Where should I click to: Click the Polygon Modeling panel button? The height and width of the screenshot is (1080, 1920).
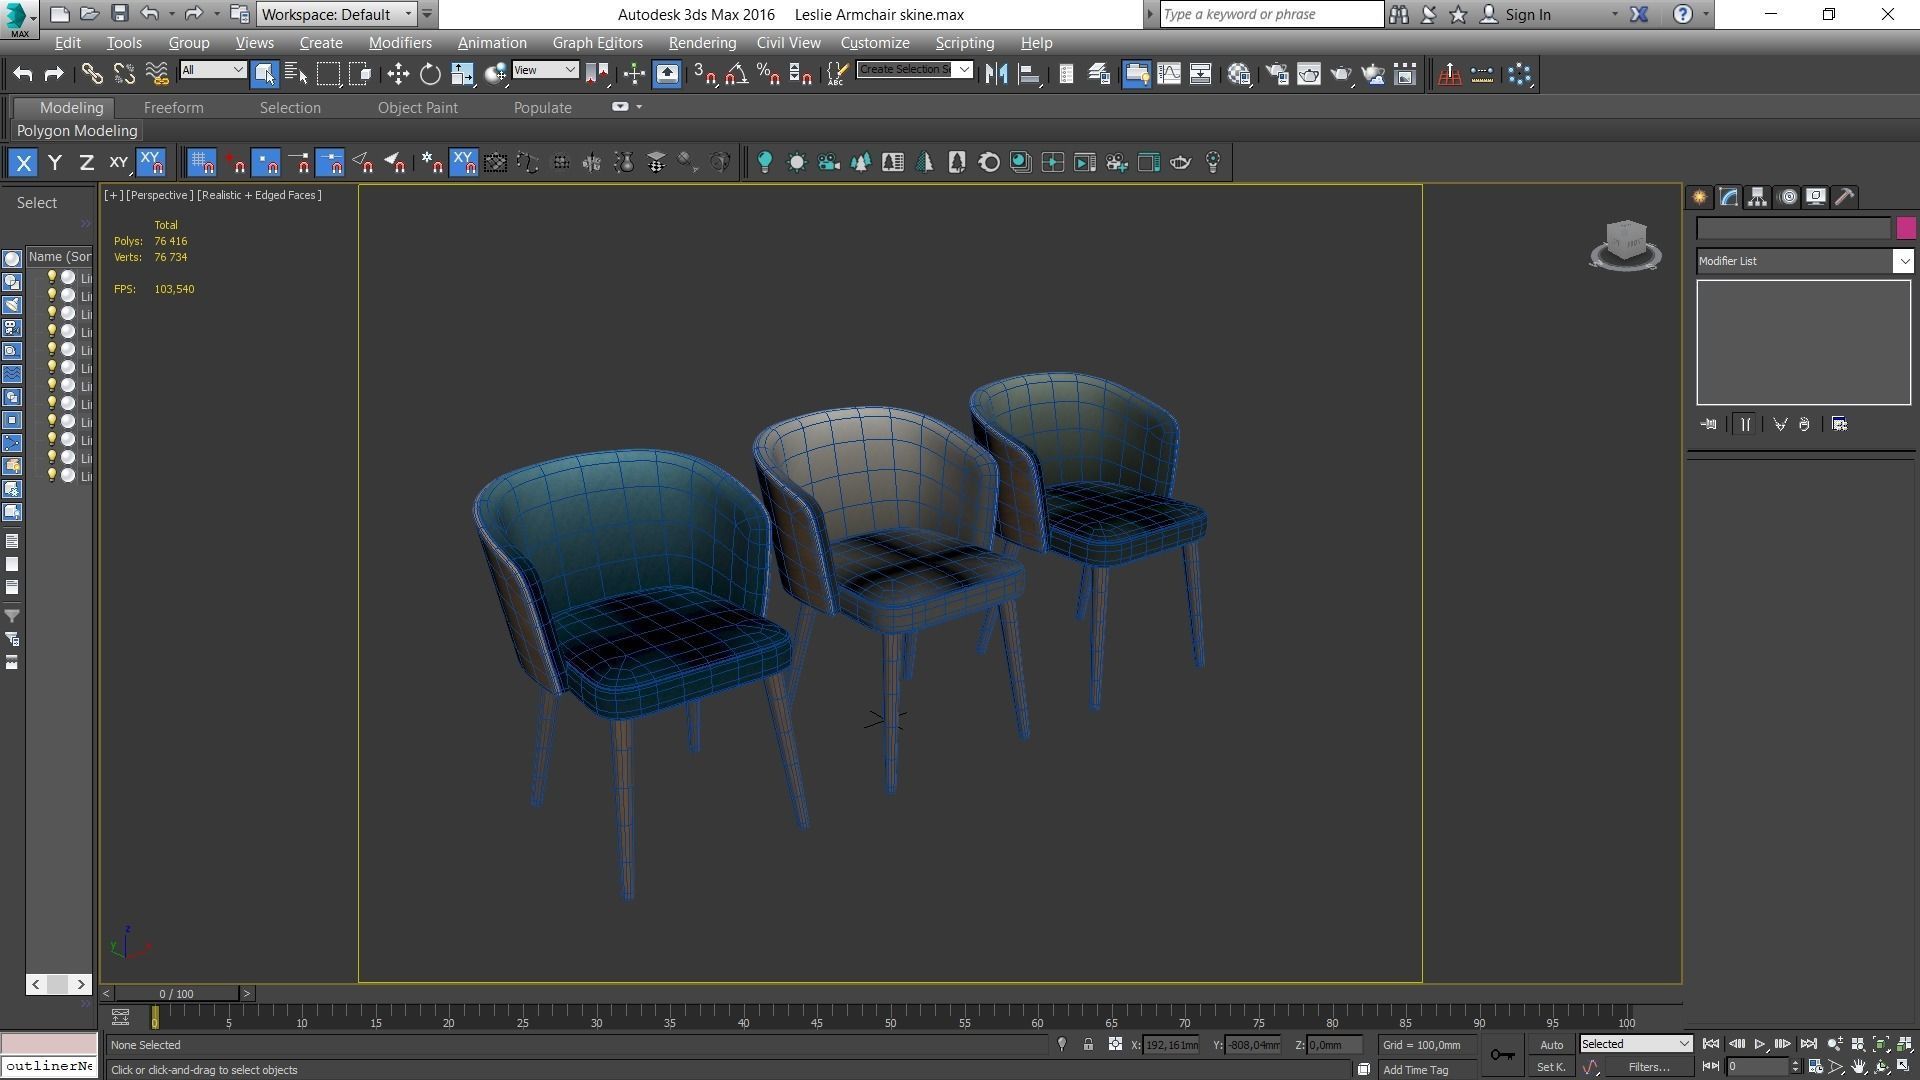pos(77,131)
